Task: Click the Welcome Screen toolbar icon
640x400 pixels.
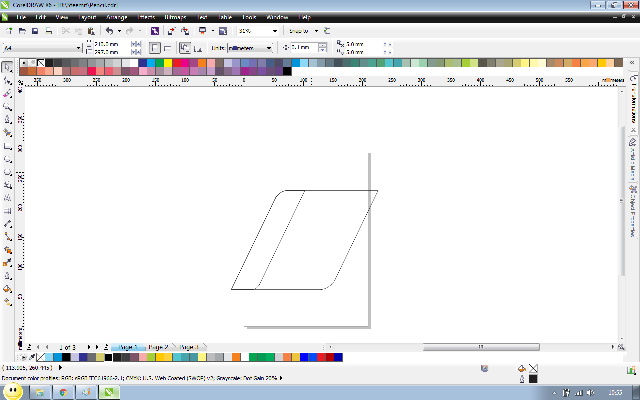Action: tap(223, 31)
